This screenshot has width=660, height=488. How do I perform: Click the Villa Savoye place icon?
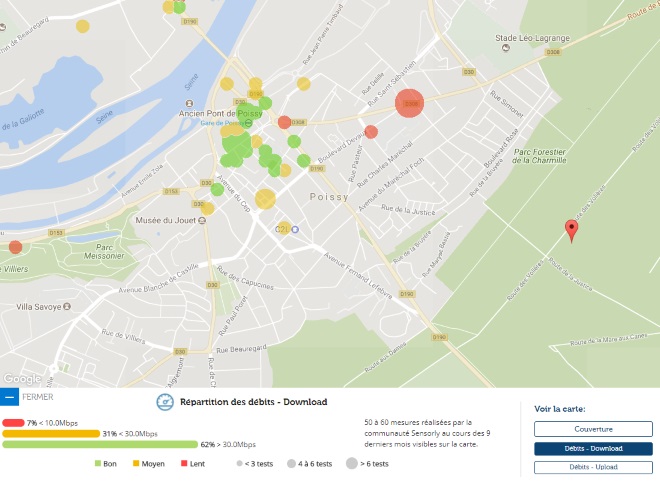pos(67,307)
